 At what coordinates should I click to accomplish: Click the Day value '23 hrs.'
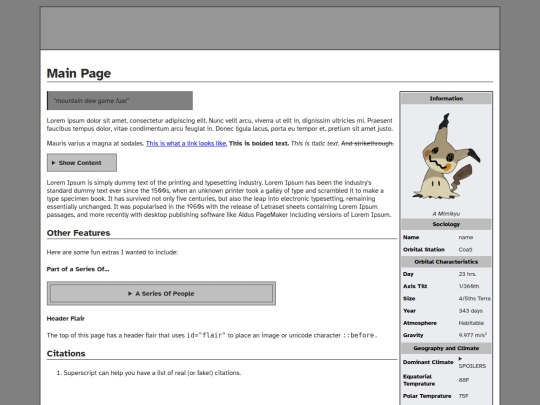click(467, 274)
